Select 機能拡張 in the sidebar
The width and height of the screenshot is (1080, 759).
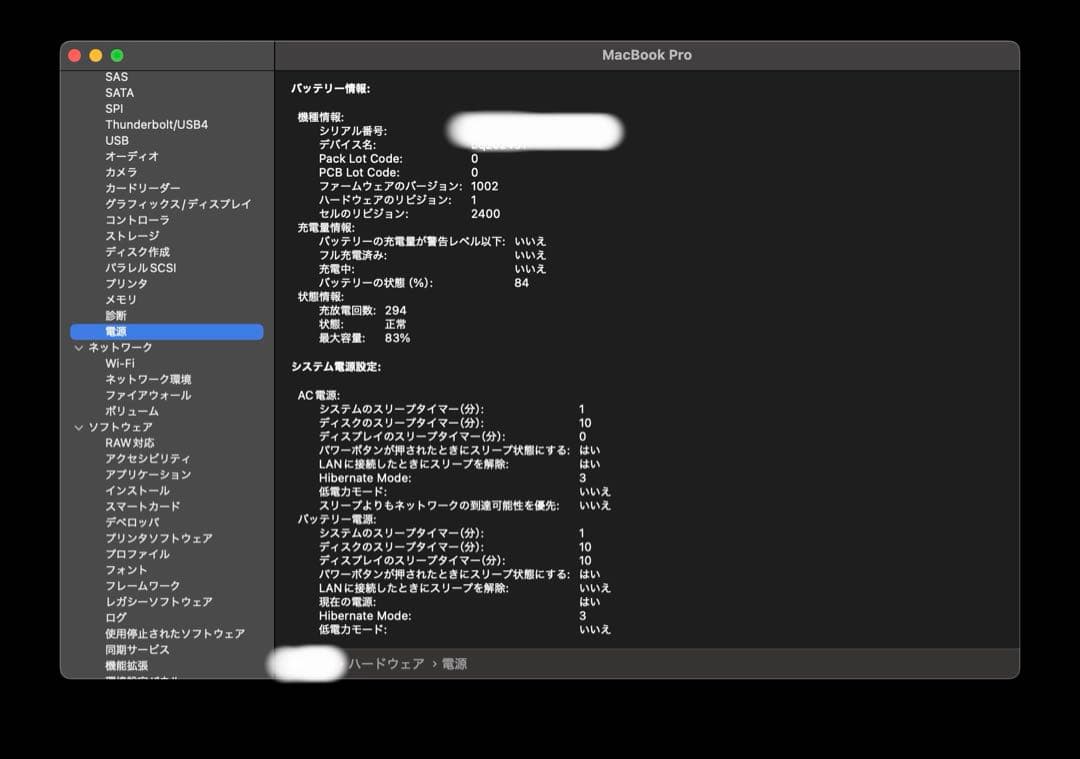tap(127, 665)
